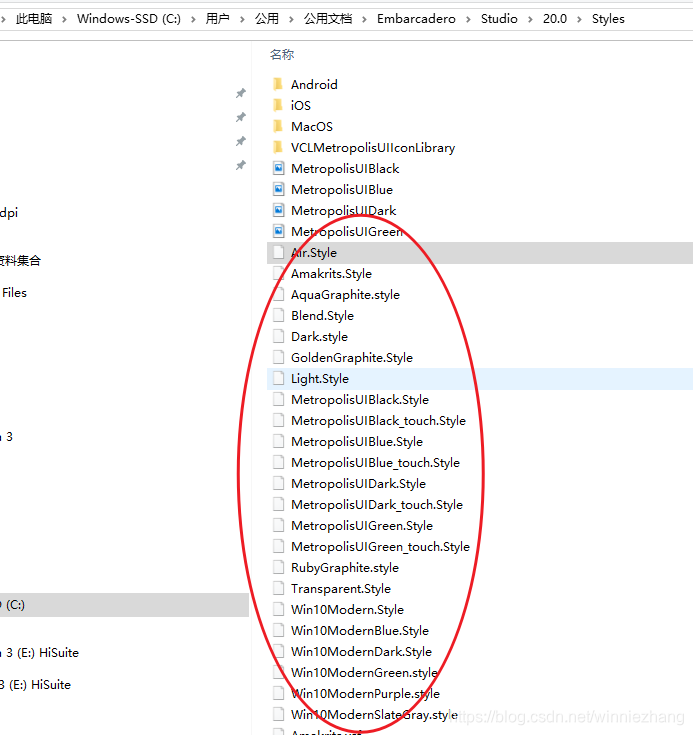Image resolution: width=693 pixels, height=735 pixels.
Task: Navigate to 20.0 breadcrumb
Action: pyautogui.click(x=555, y=19)
